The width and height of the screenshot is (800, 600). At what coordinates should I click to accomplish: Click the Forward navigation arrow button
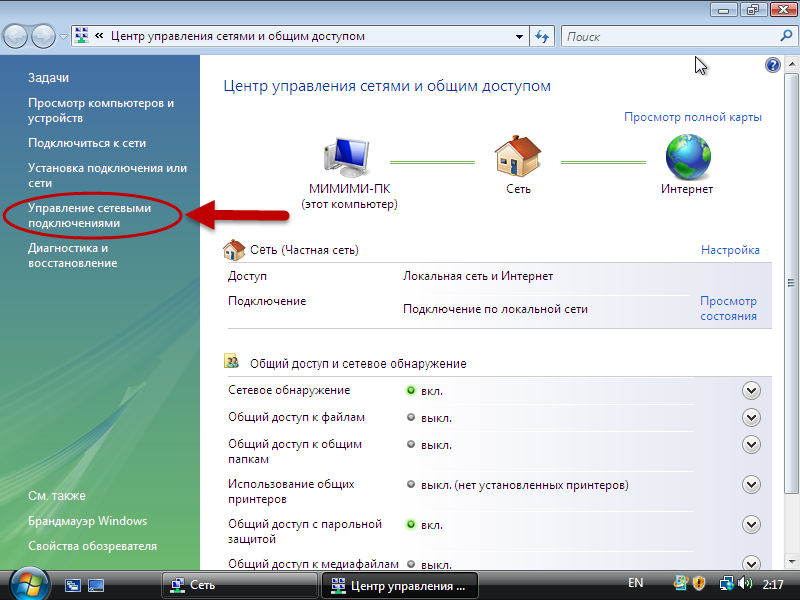(43, 37)
